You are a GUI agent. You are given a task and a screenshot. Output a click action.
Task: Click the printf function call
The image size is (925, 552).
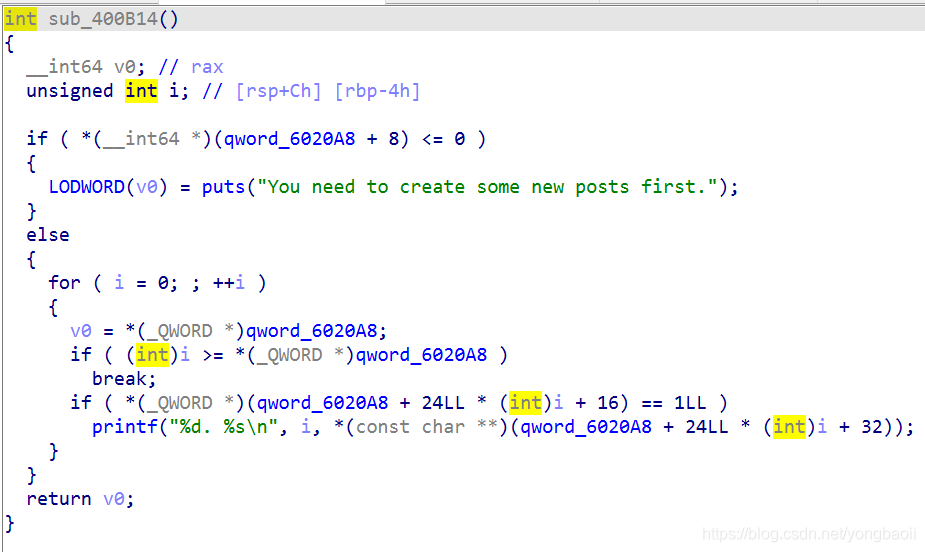coord(124,427)
